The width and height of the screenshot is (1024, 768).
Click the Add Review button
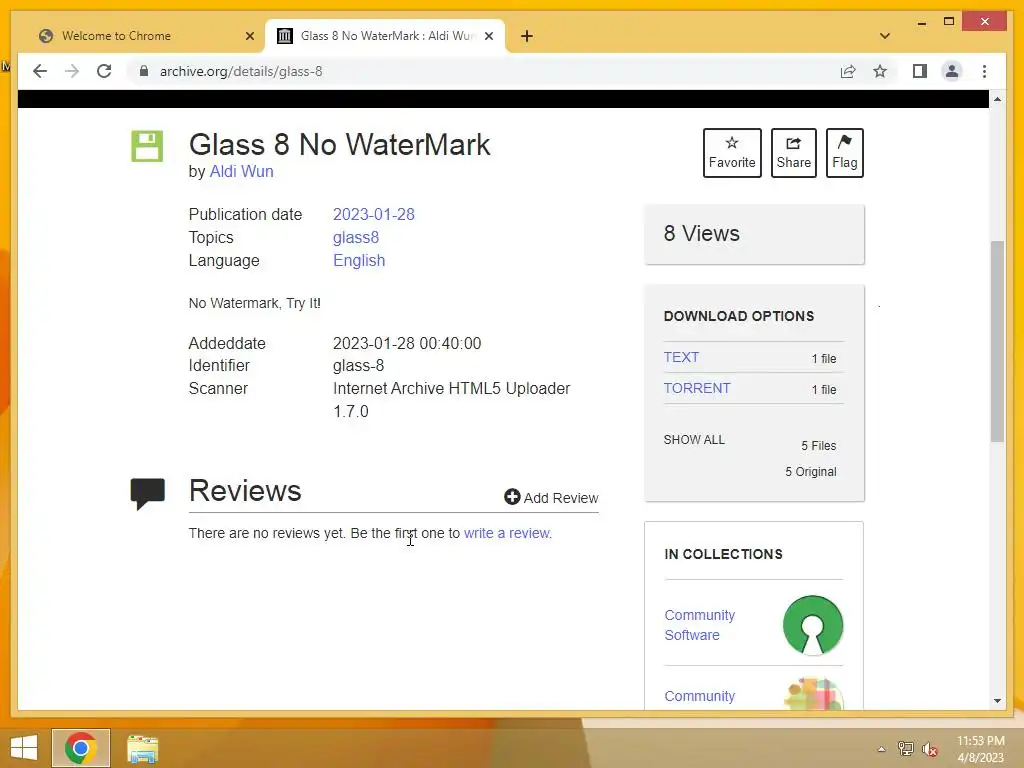(x=551, y=498)
